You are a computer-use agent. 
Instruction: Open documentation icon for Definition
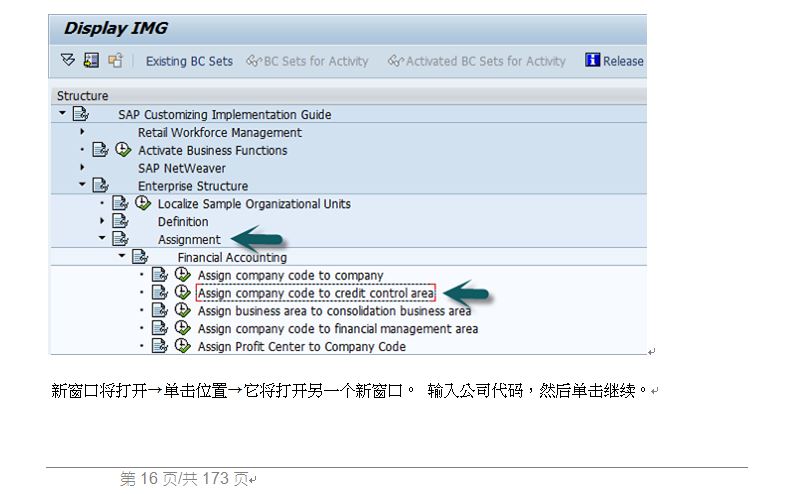tap(120, 221)
